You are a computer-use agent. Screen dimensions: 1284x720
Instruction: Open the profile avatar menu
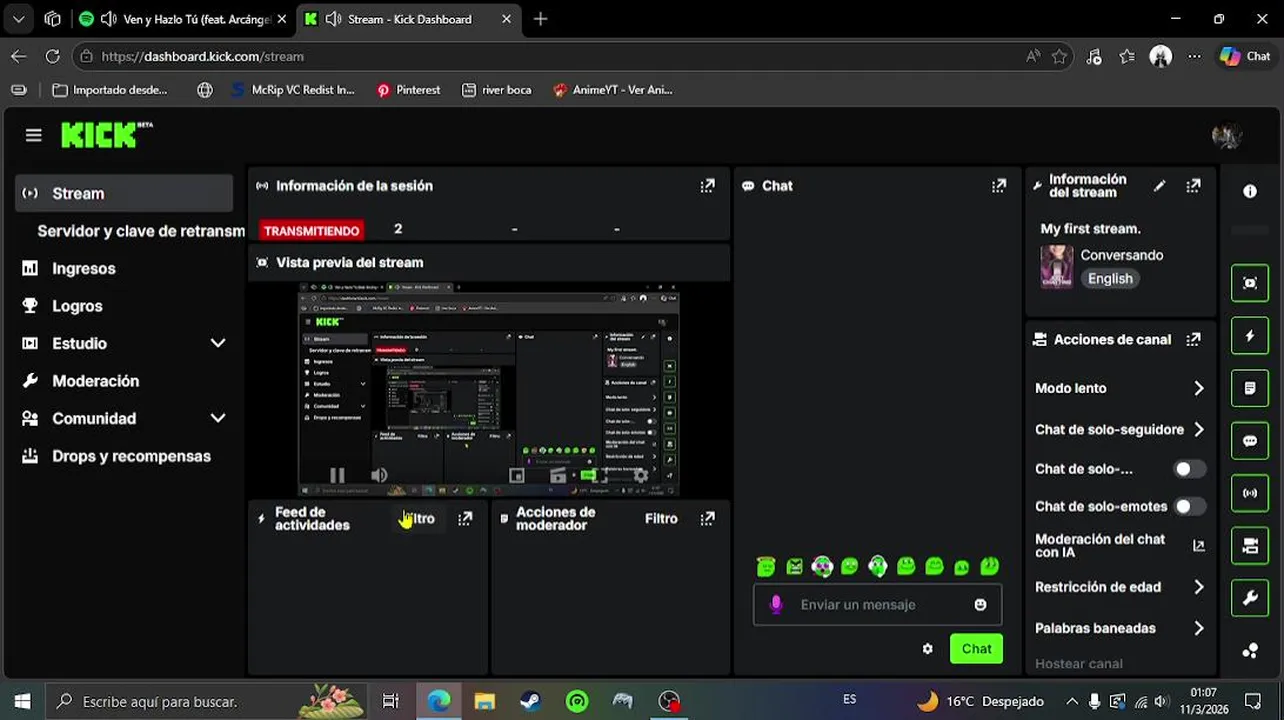(1227, 136)
